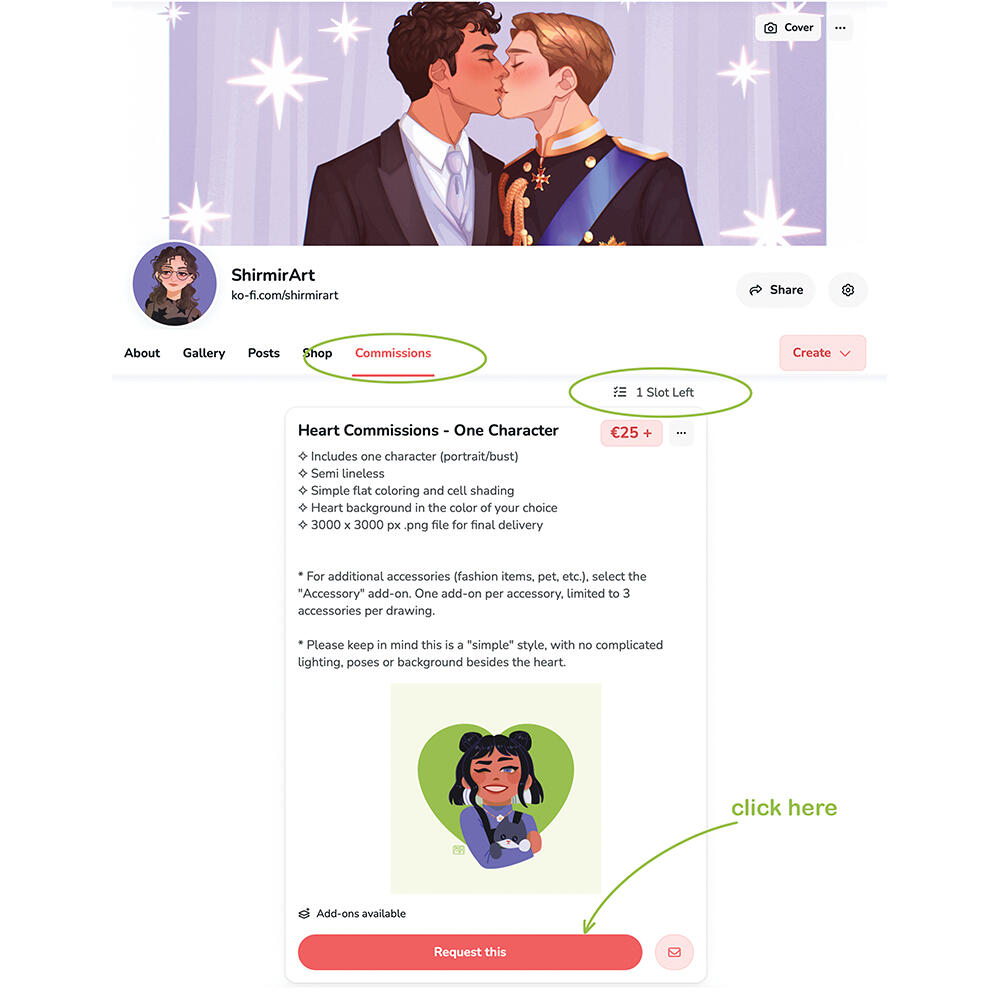
Task: Click the Request this button
Action: click(470, 952)
